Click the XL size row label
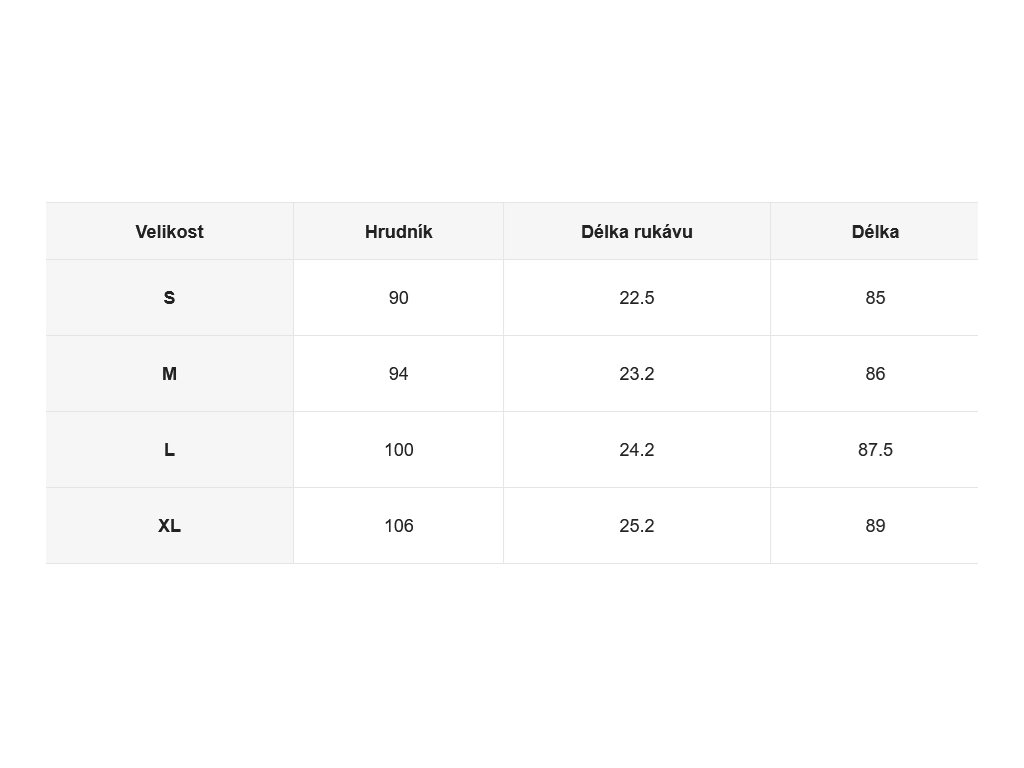Screen dimensions: 1024x768 tap(169, 526)
